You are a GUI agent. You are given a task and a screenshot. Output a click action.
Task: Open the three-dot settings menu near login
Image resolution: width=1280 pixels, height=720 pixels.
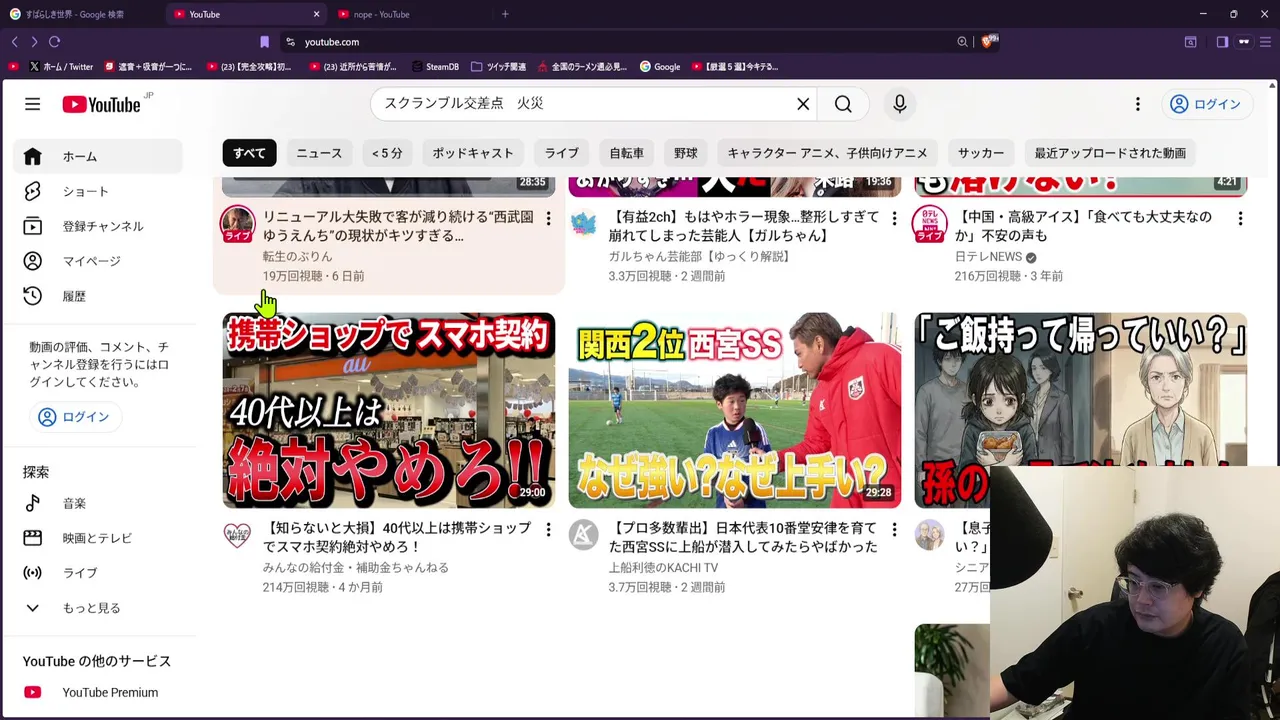pos(1137,104)
